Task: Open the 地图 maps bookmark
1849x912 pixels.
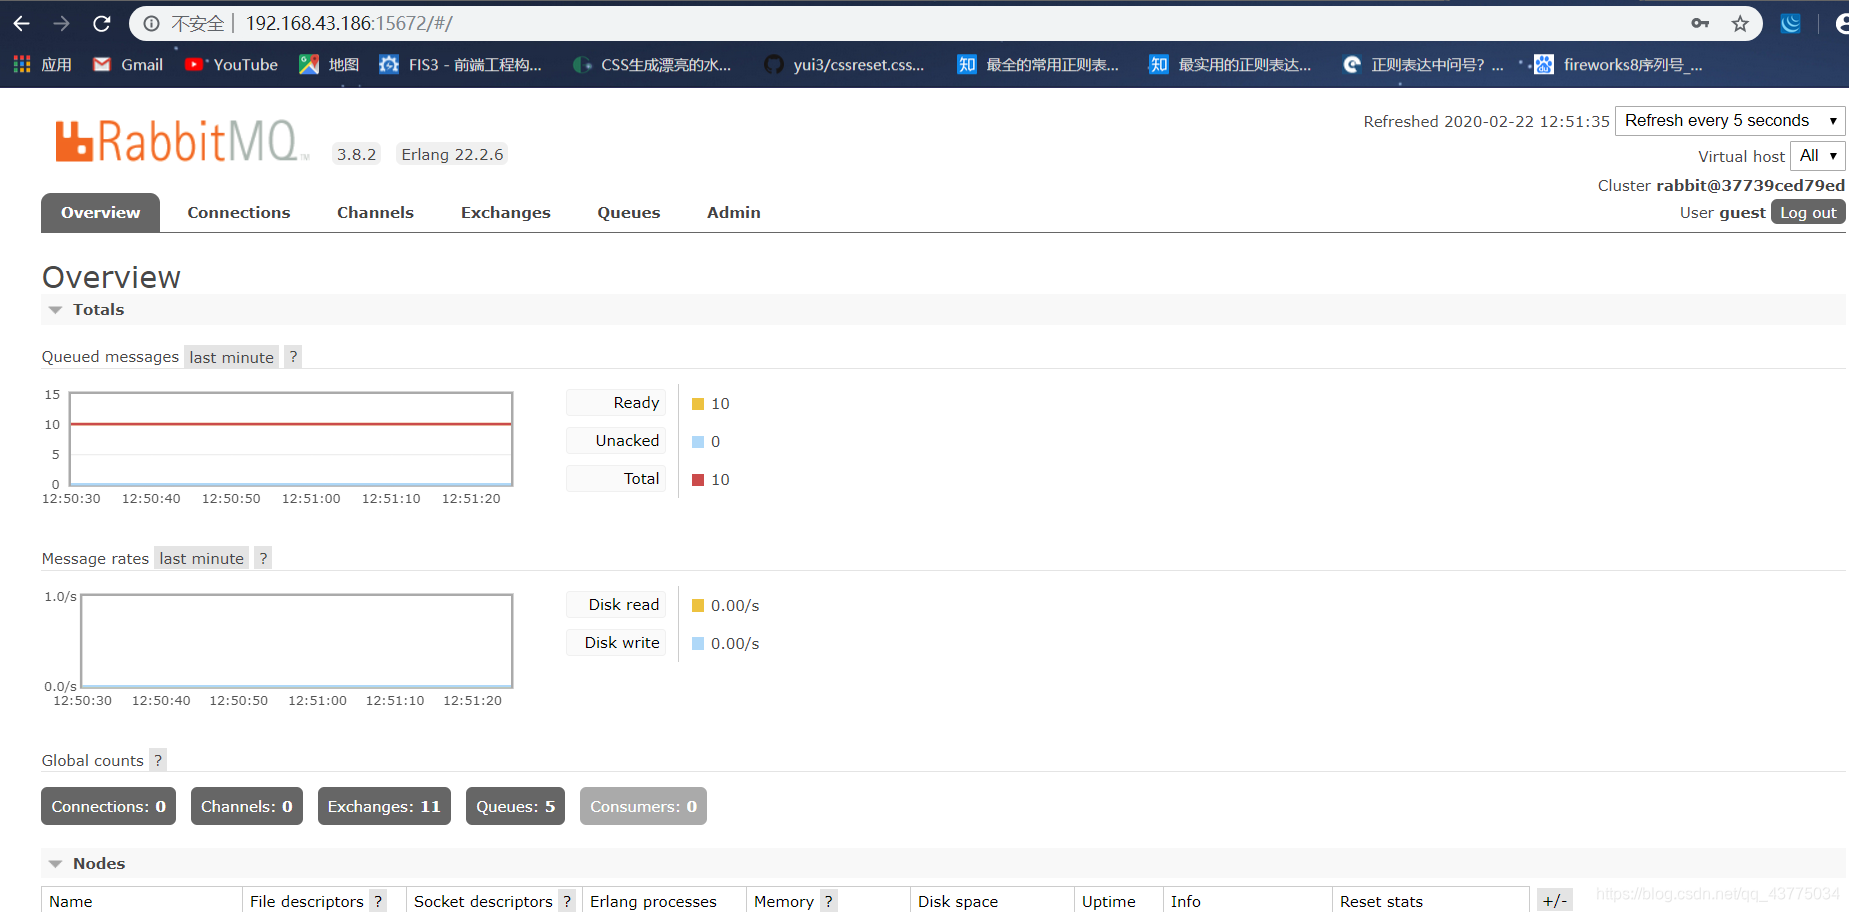Action: [x=329, y=64]
